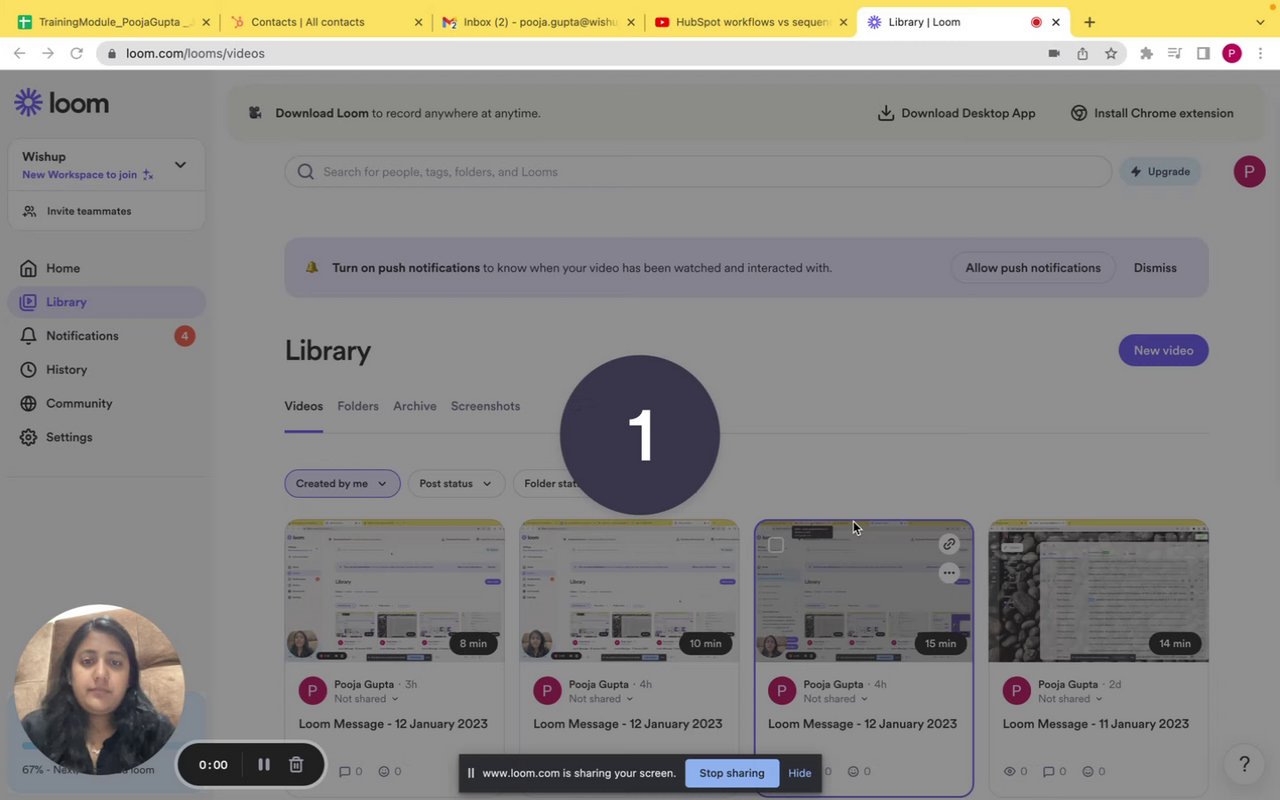
Task: Click the New video button
Action: click(1163, 350)
